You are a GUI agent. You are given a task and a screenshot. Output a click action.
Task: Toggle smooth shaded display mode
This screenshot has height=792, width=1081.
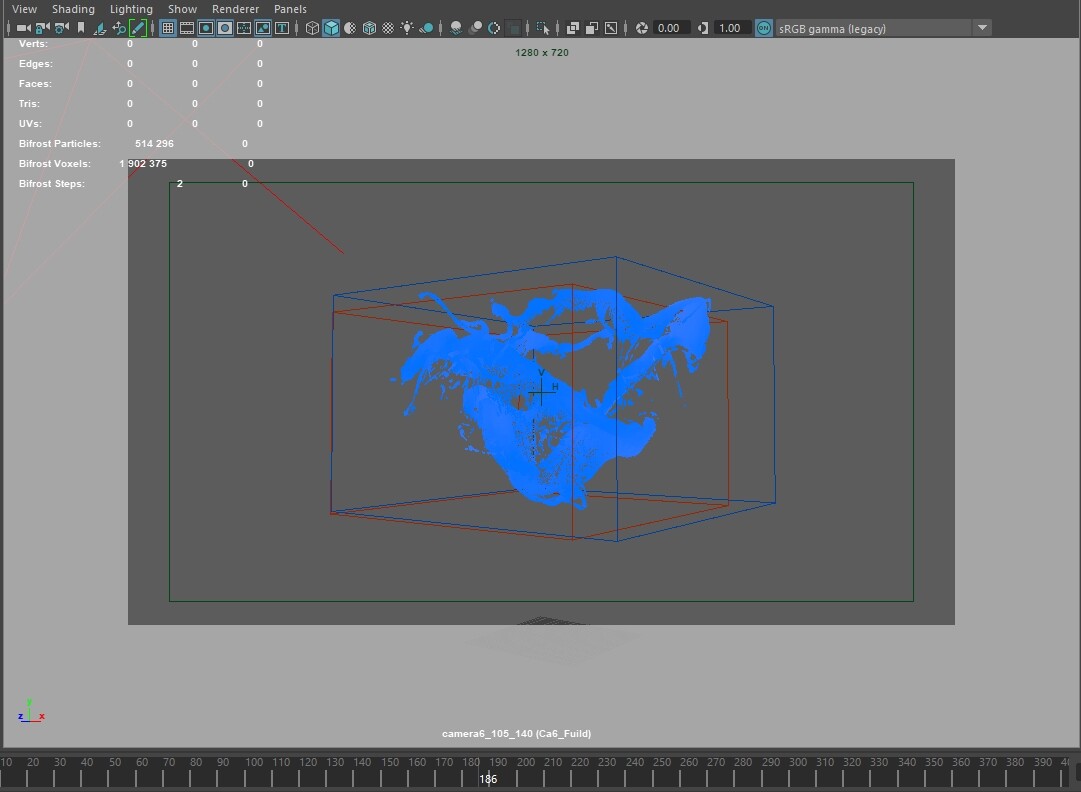point(330,28)
